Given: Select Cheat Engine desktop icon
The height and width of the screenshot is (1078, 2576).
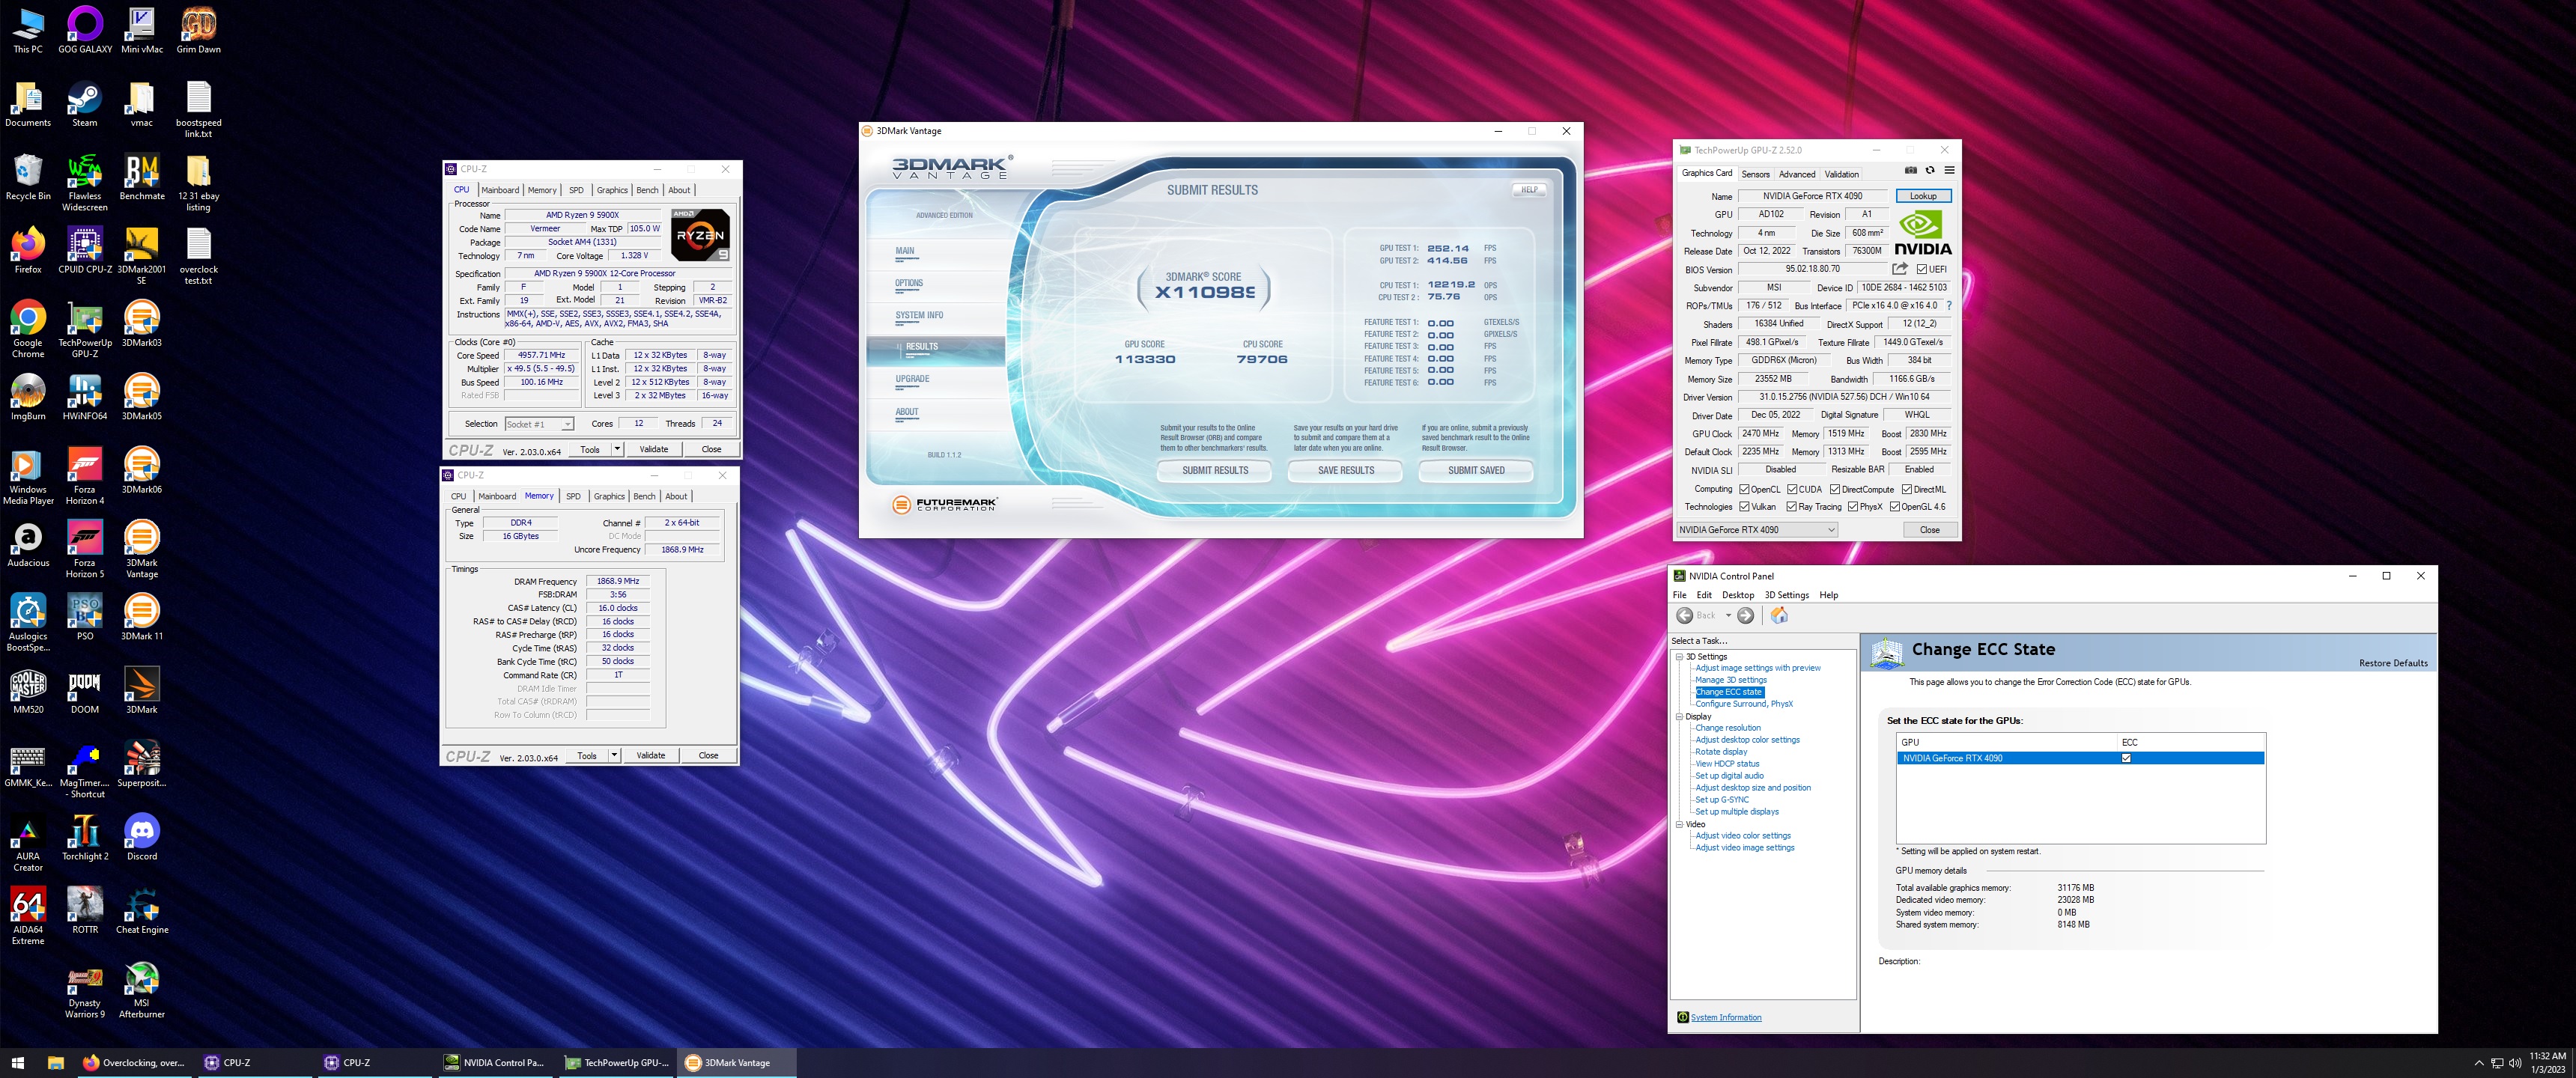Looking at the screenshot, I should click(142, 911).
